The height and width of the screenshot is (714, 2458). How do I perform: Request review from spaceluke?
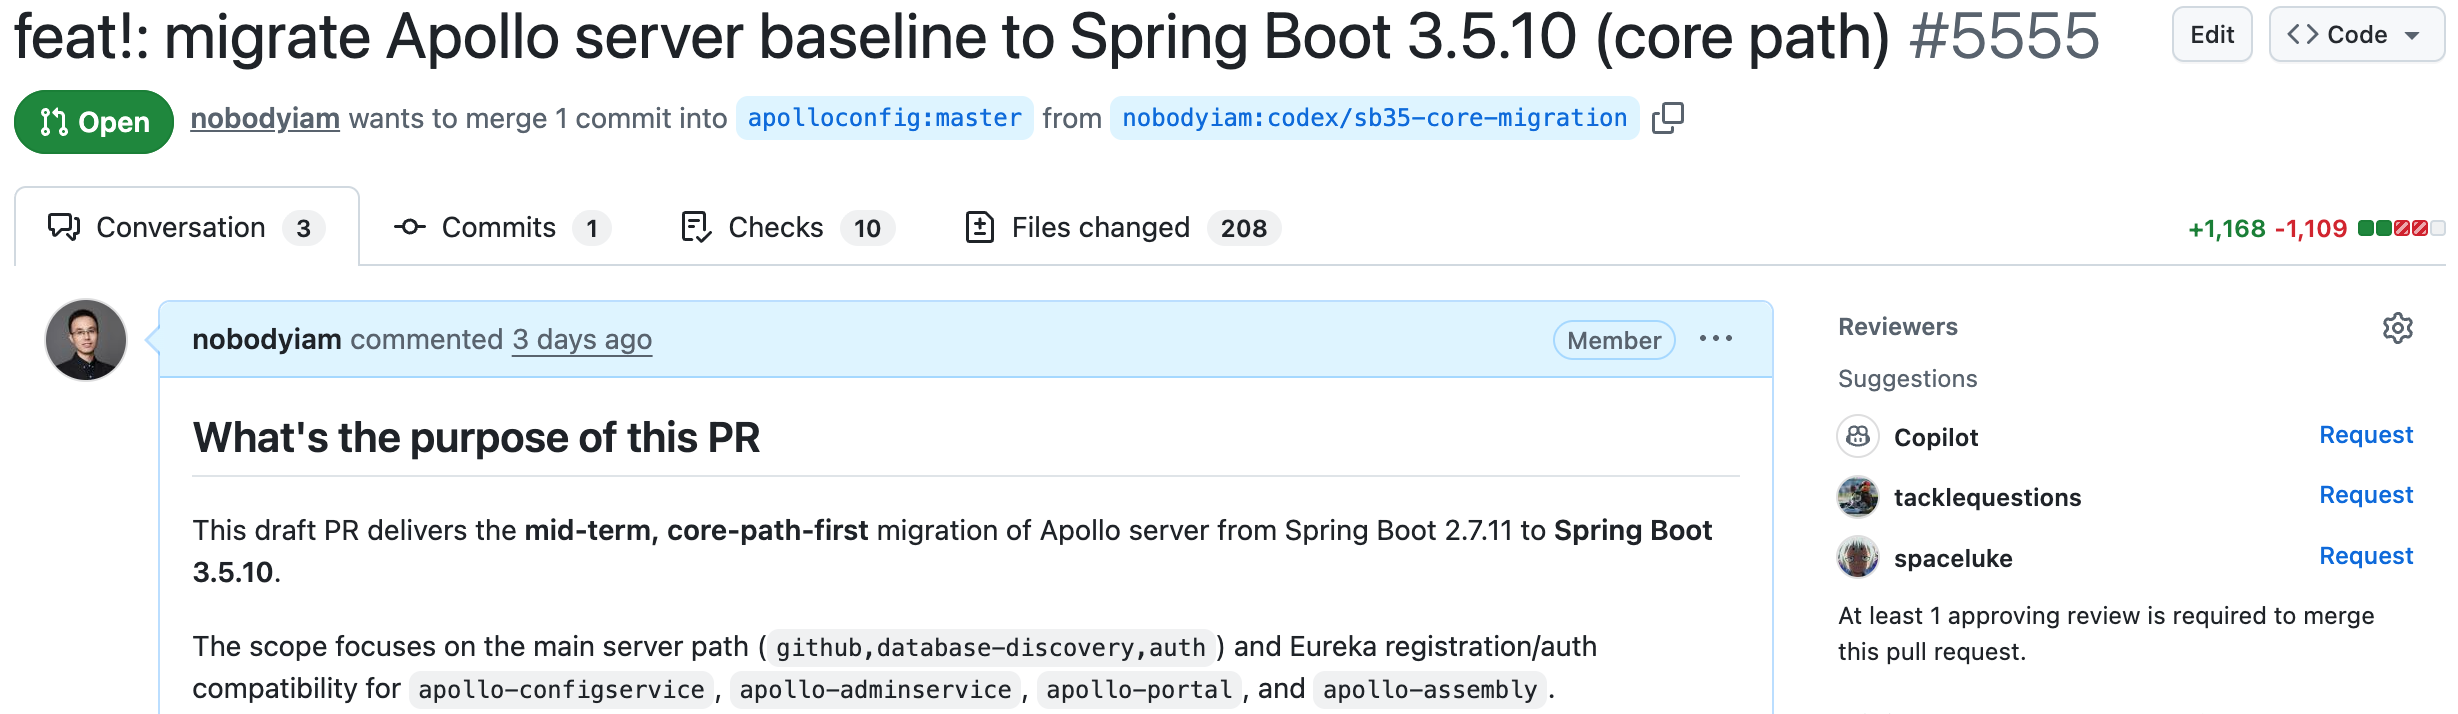2365,556
